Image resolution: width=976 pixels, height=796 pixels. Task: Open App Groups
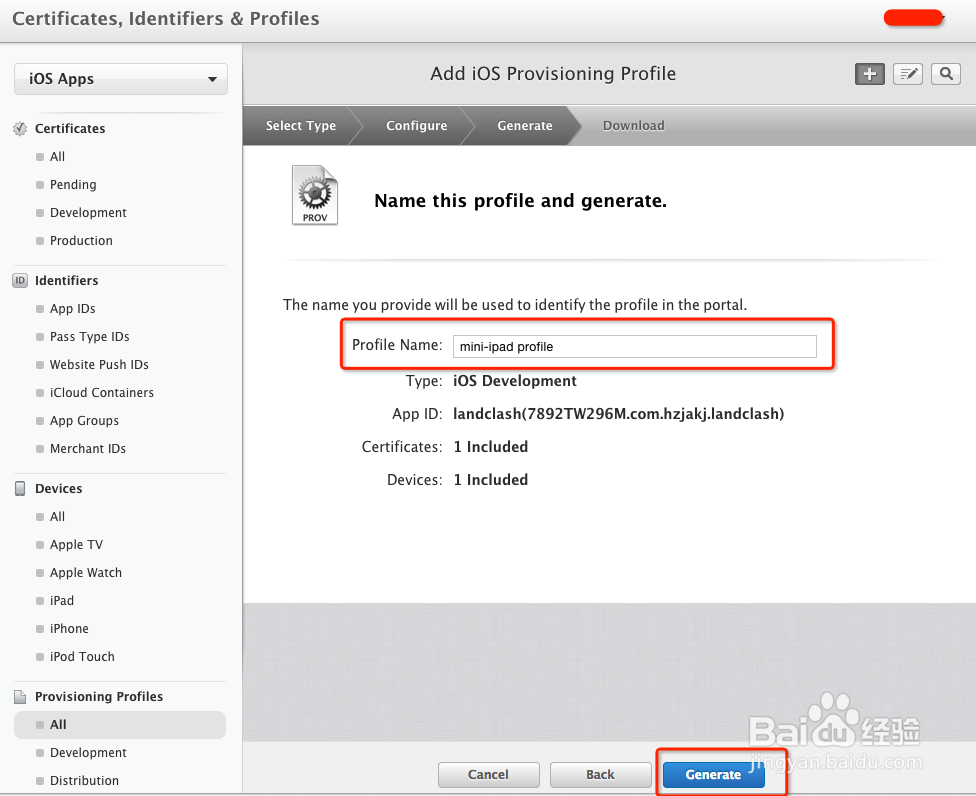click(84, 421)
